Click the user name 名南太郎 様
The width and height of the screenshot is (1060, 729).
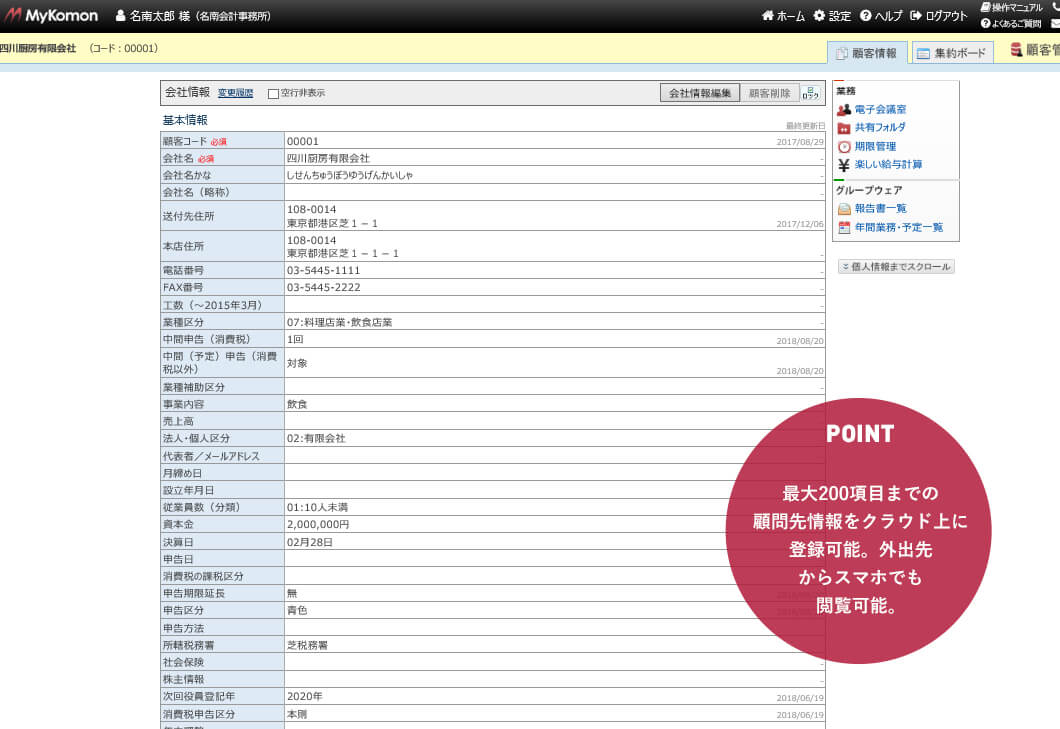point(160,16)
